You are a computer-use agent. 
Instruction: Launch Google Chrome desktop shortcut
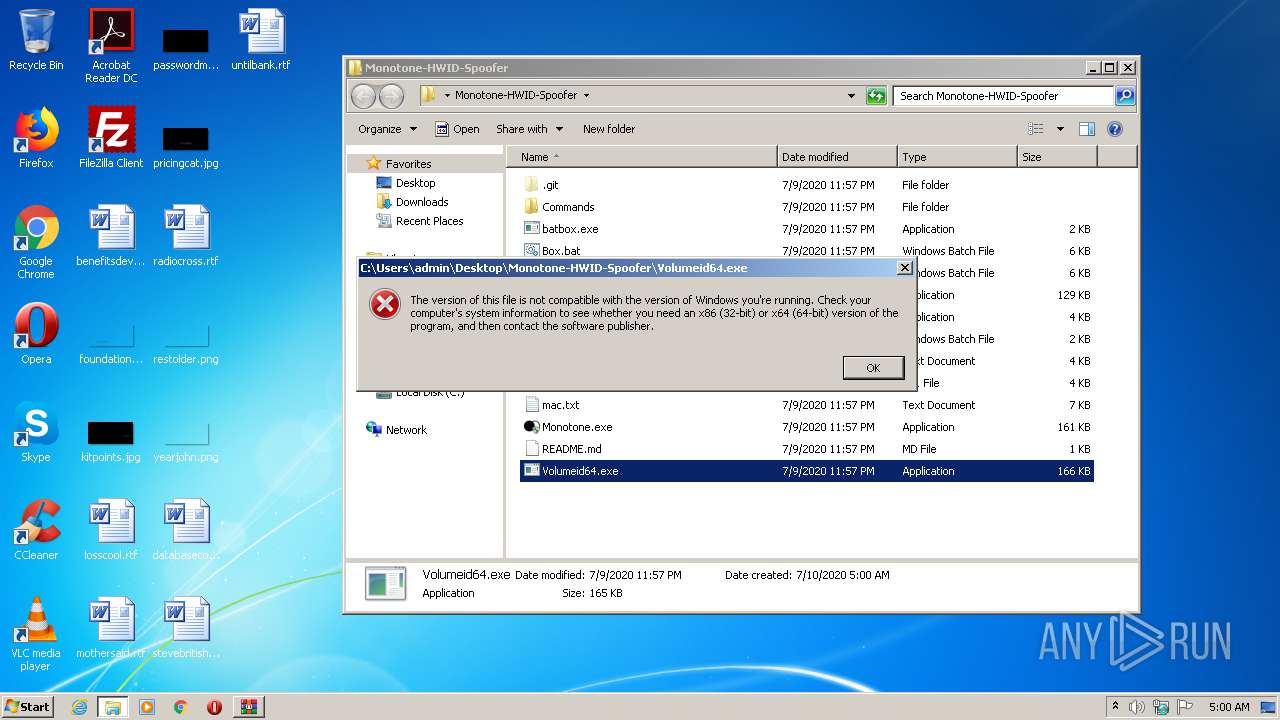36,242
